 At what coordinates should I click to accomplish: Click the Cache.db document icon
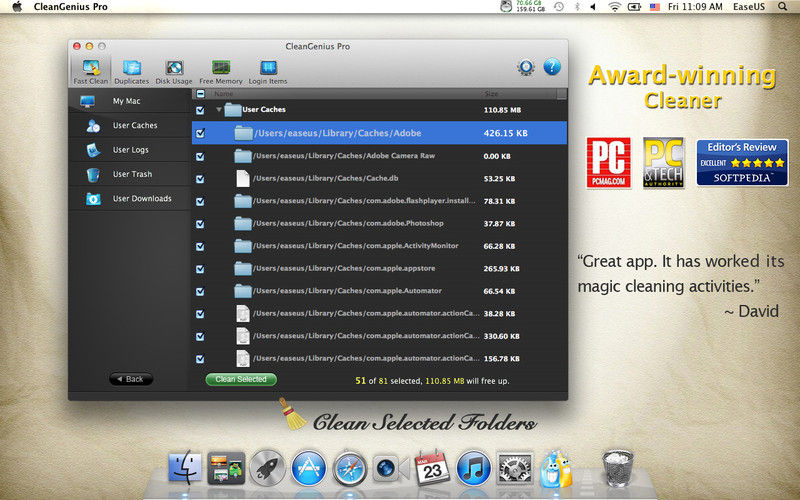[243, 179]
